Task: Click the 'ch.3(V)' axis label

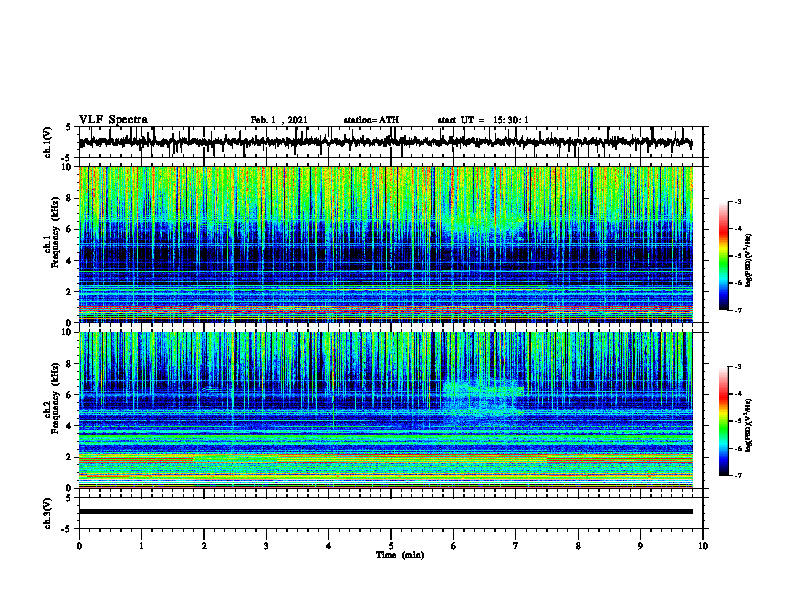Action: click(48, 513)
